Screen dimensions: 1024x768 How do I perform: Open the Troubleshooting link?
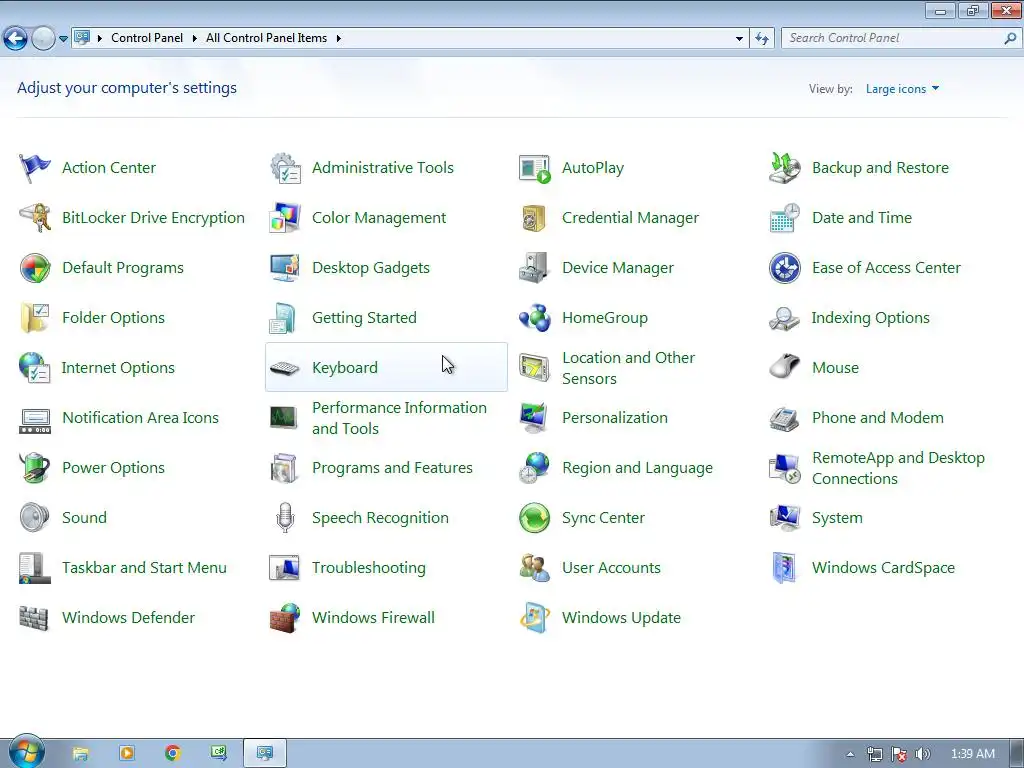[x=369, y=568]
